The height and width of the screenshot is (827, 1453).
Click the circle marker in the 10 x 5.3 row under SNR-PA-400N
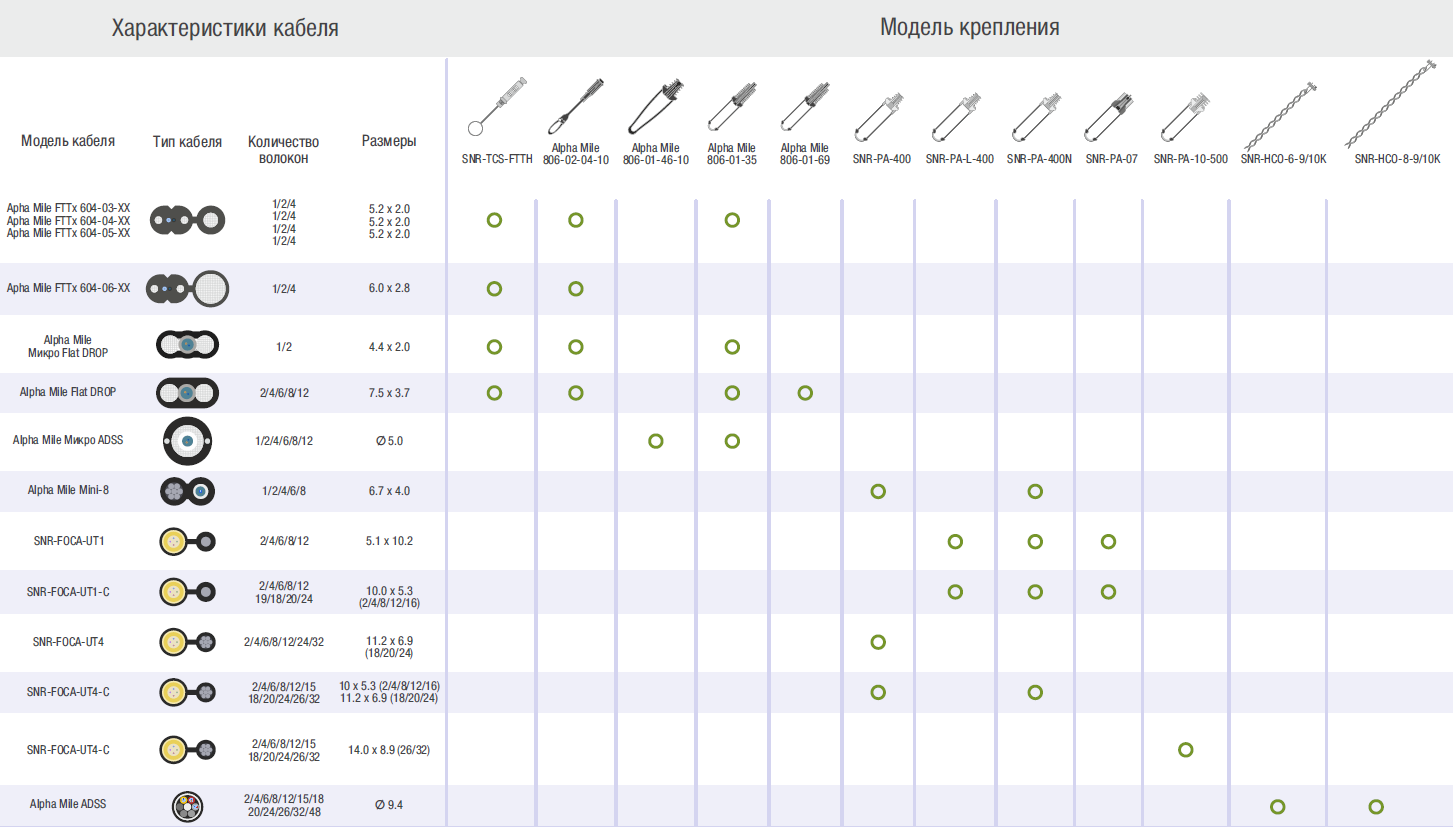point(1035,691)
